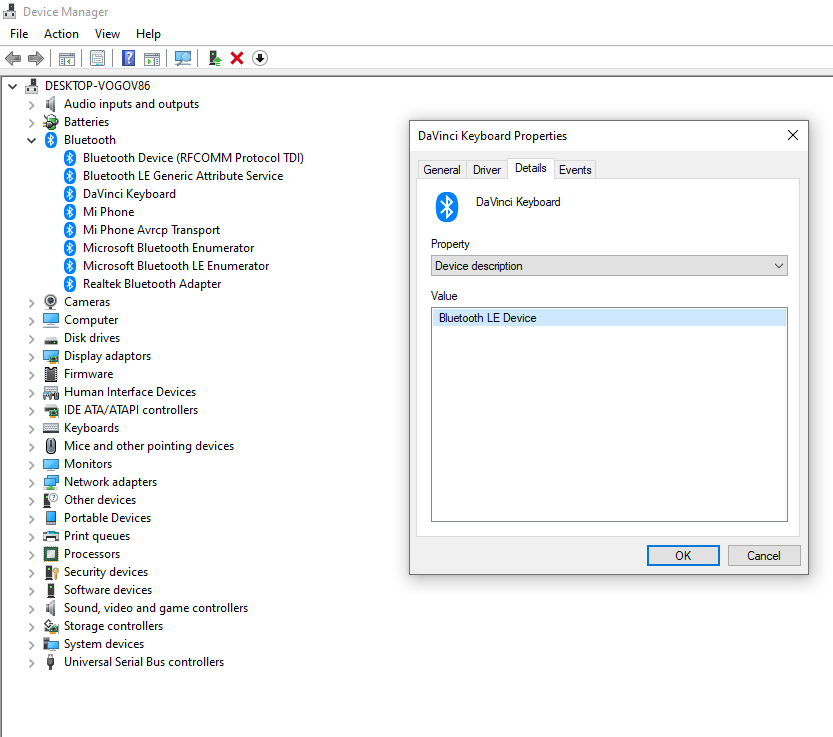Expand the System devices category
The width and height of the screenshot is (833, 737).
click(31, 645)
